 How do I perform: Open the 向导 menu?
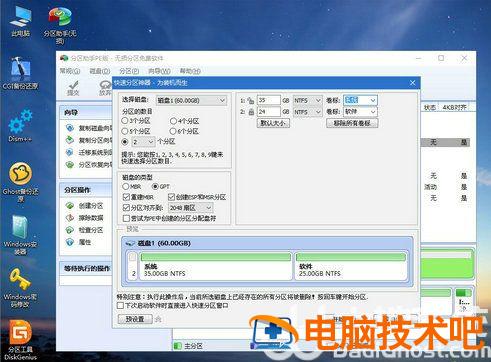[x=159, y=71]
